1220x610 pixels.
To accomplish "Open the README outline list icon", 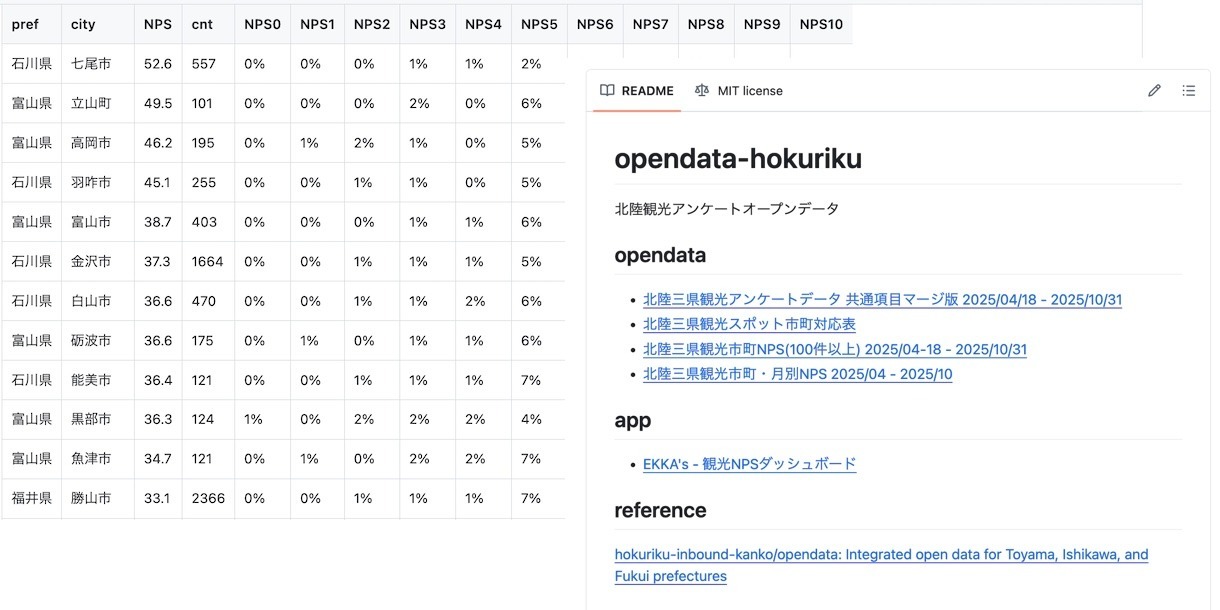I will pyautogui.click(x=1188, y=91).
